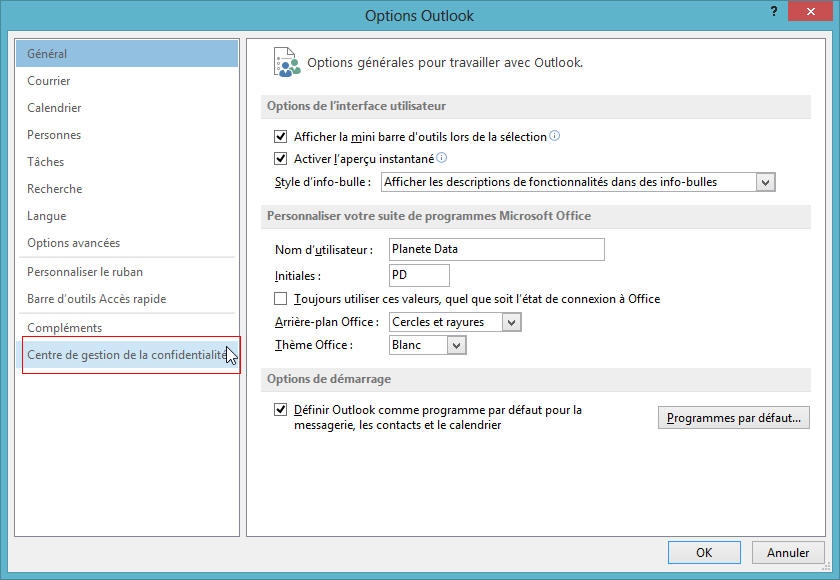Click the Outlook general options icon
Screen dimensions: 840x580
pos(287,62)
